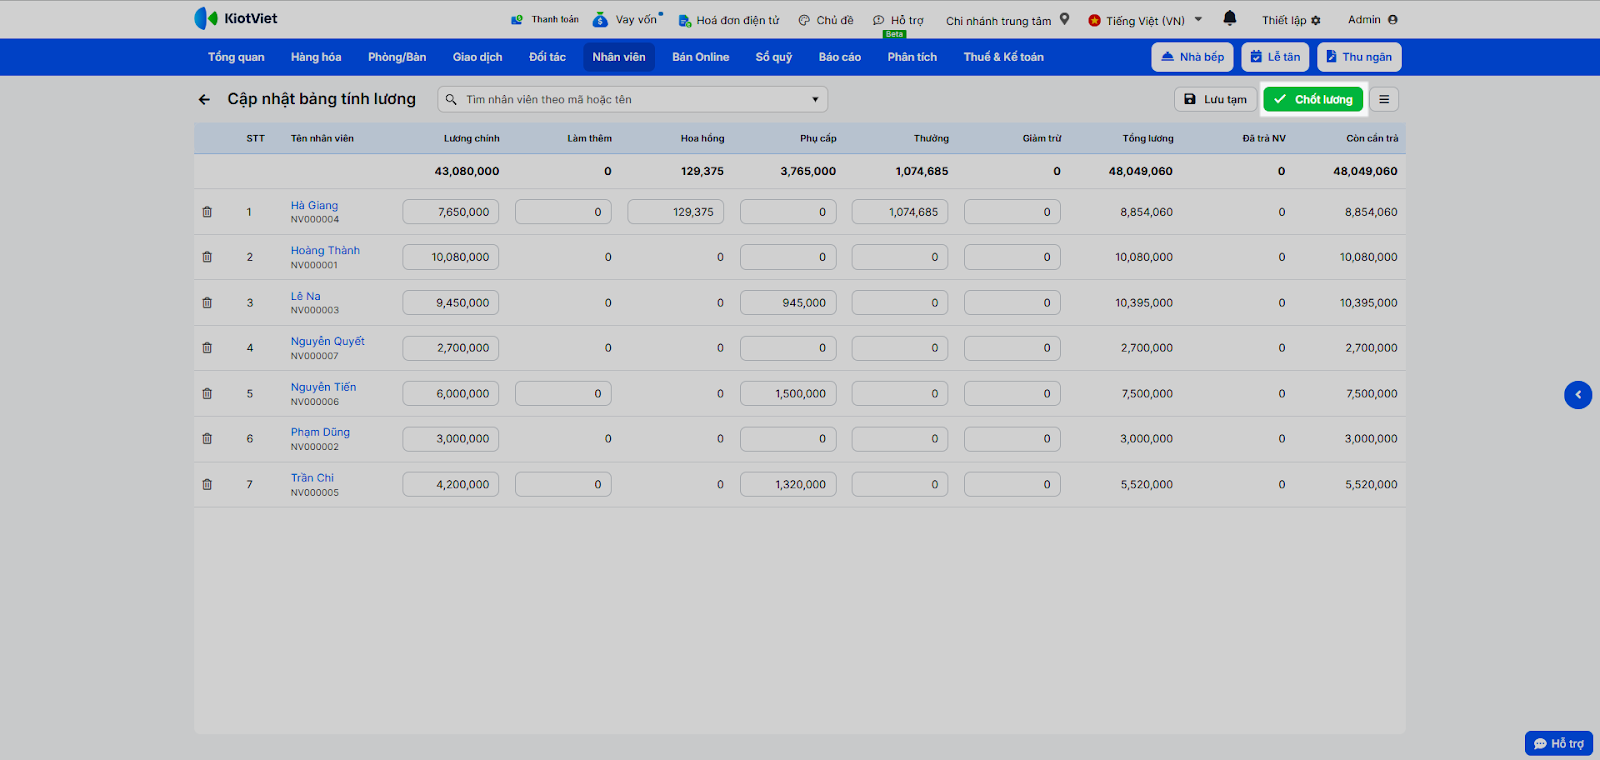Screen dimensions: 1600x760
Task: Open the Admin account menu
Action: coord(1372,20)
